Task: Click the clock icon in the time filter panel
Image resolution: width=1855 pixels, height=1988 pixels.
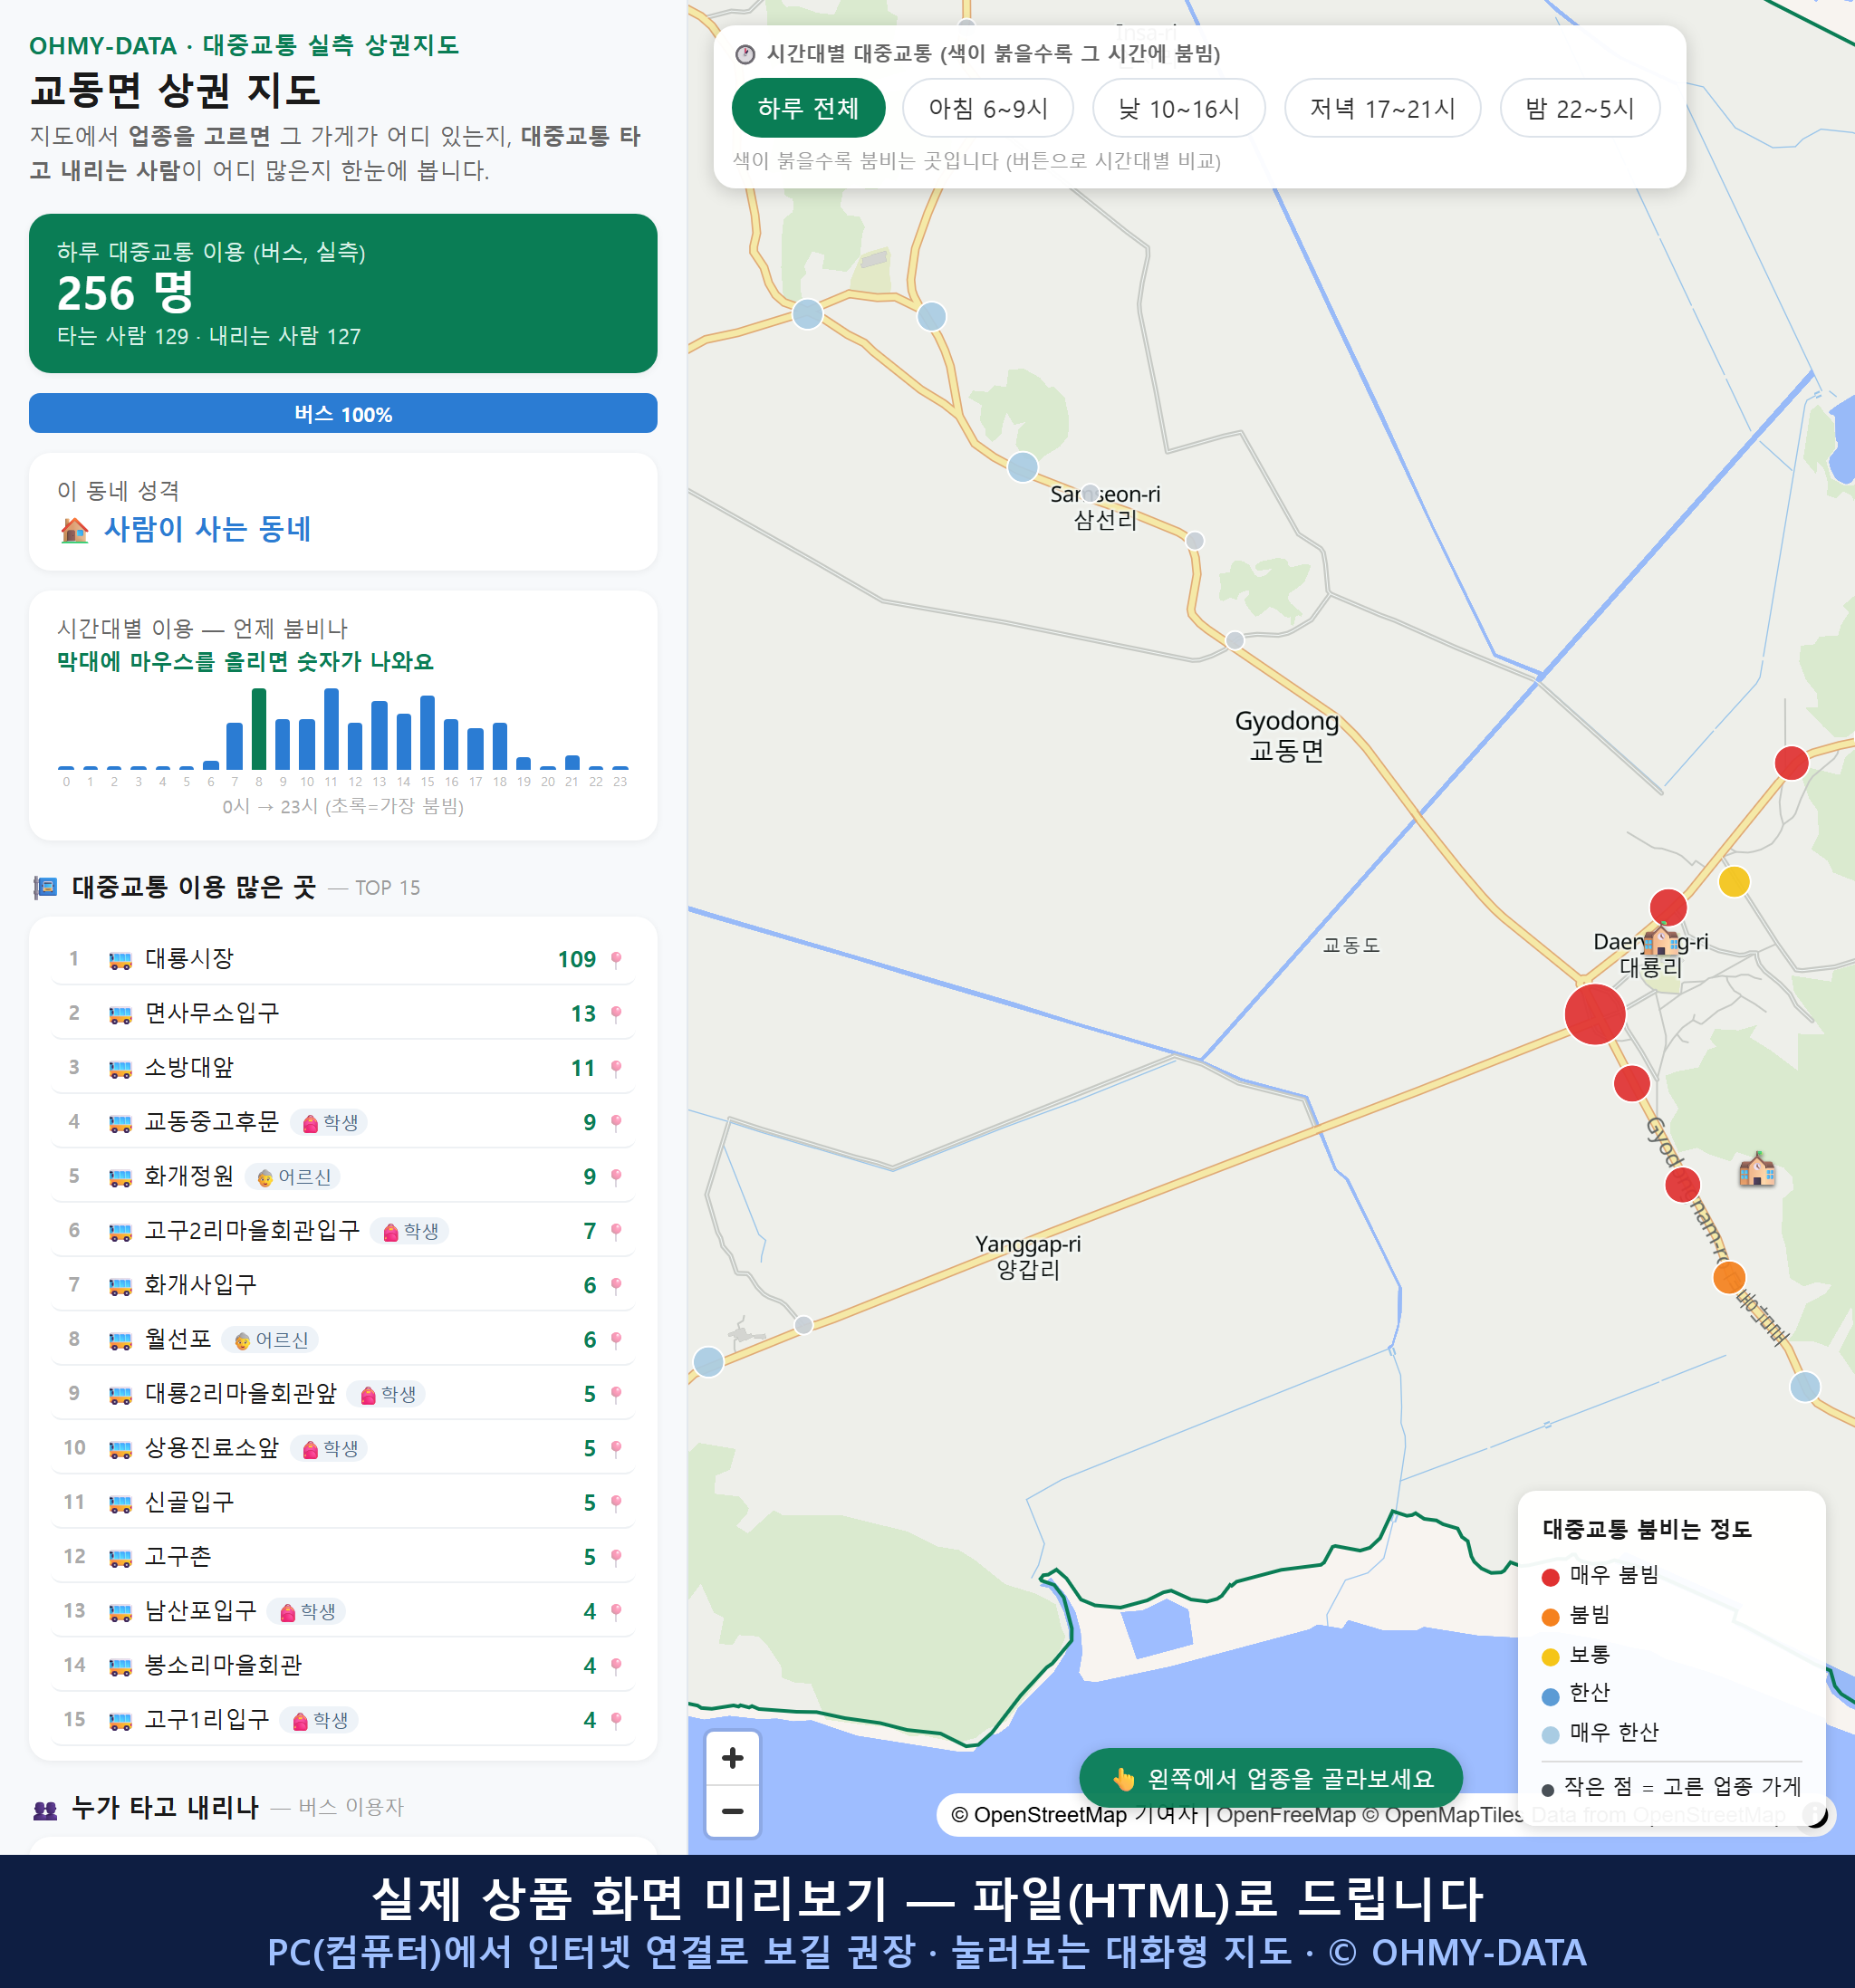Action: point(745,54)
